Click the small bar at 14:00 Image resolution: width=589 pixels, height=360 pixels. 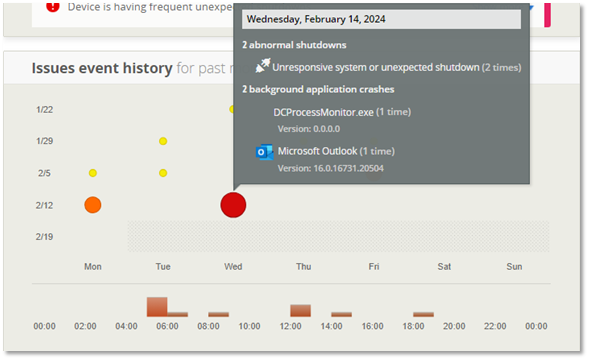coord(341,314)
